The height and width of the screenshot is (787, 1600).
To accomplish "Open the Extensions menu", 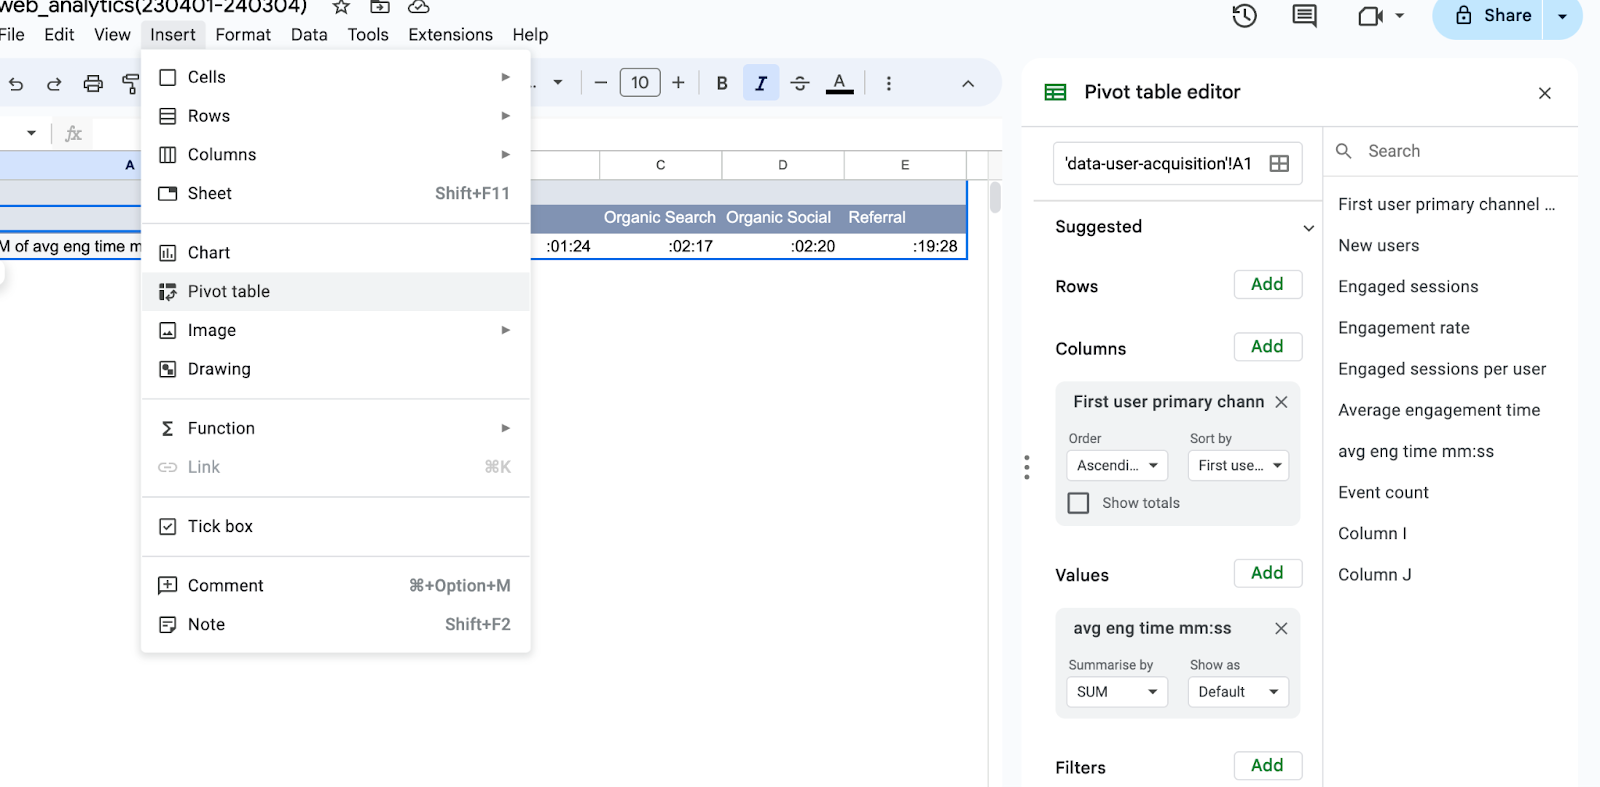I will [x=450, y=35].
